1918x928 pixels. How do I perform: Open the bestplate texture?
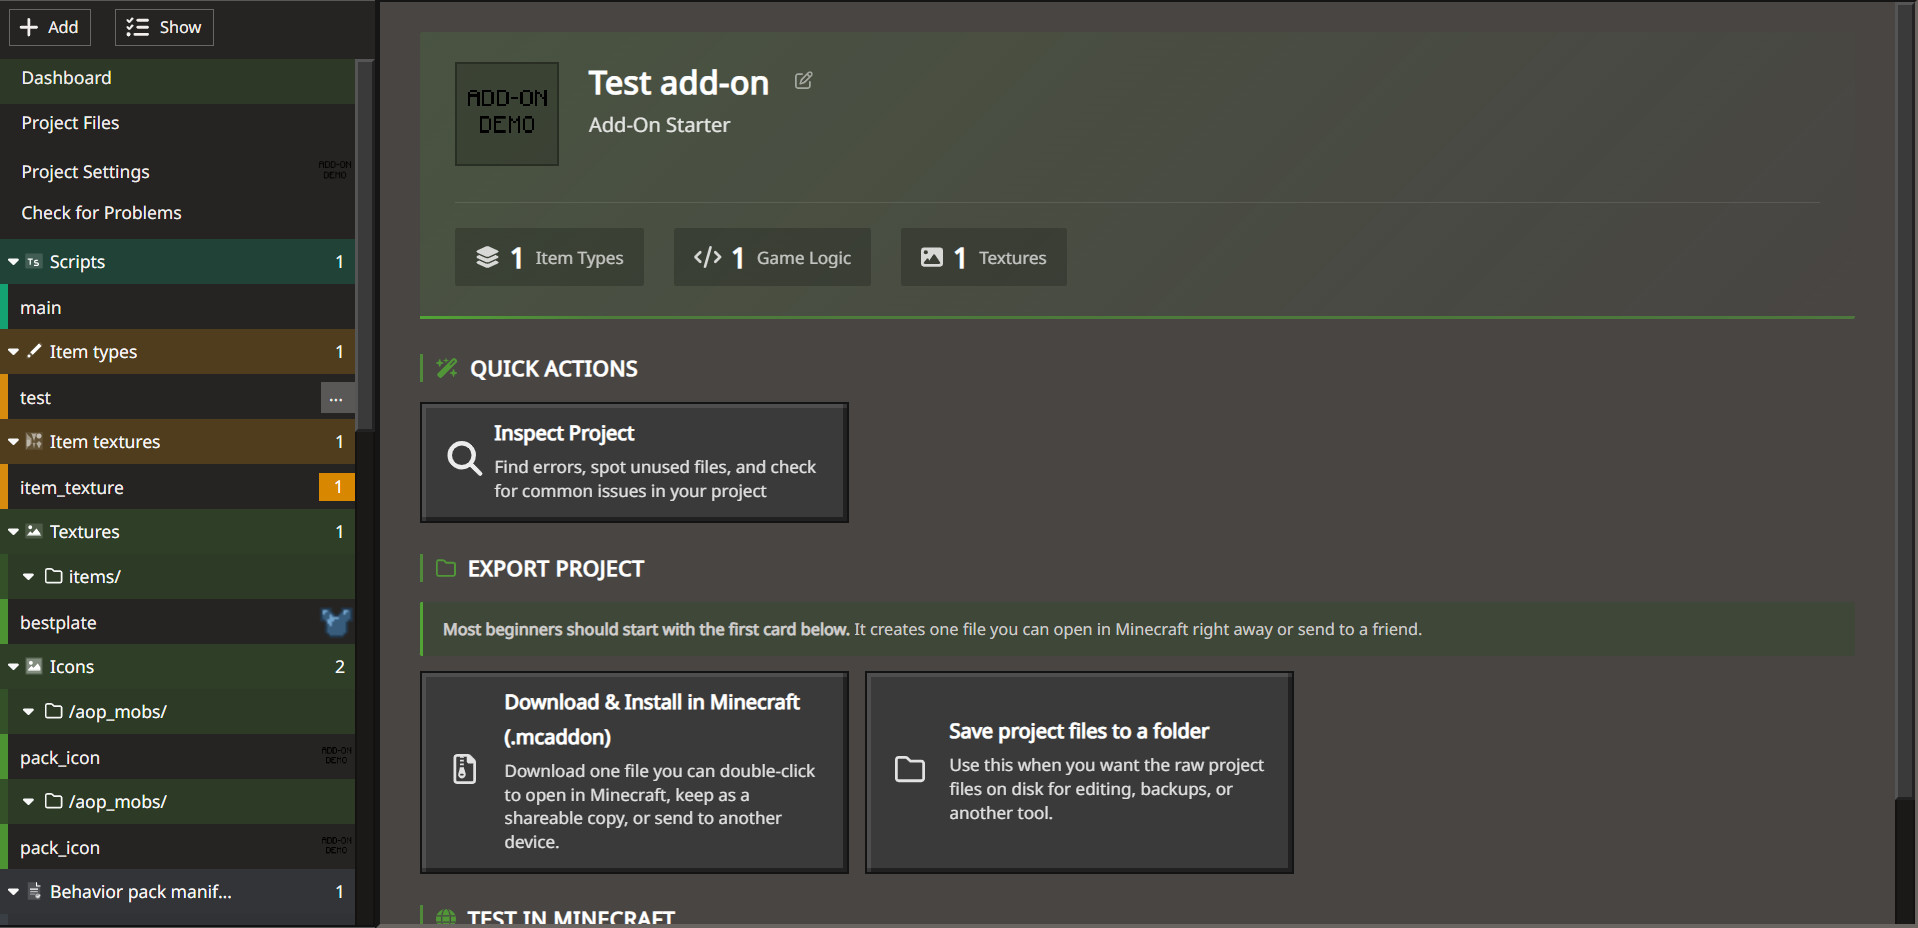(178, 623)
